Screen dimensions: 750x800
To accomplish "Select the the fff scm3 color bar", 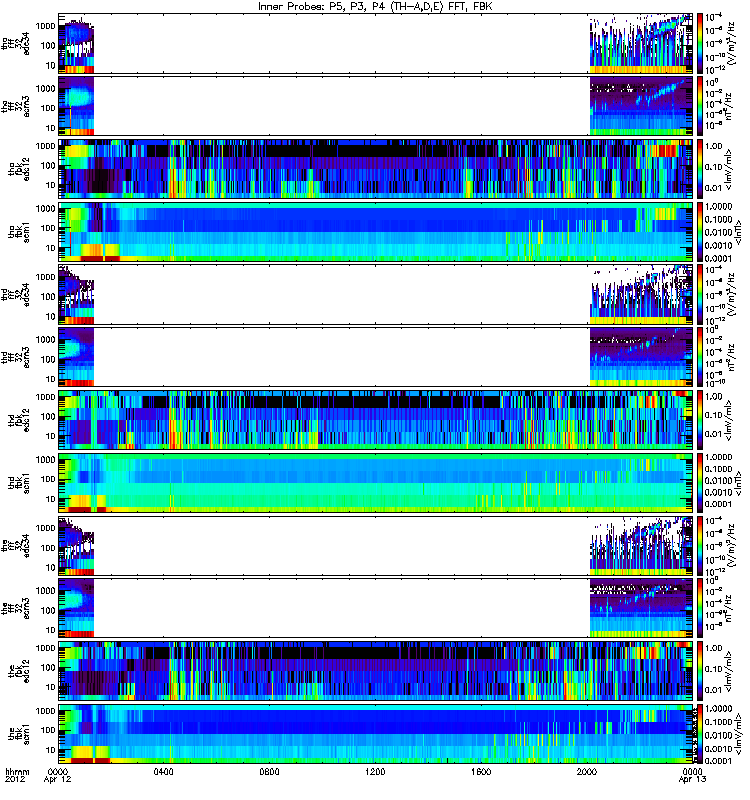I will pyautogui.click(x=700, y=608).
